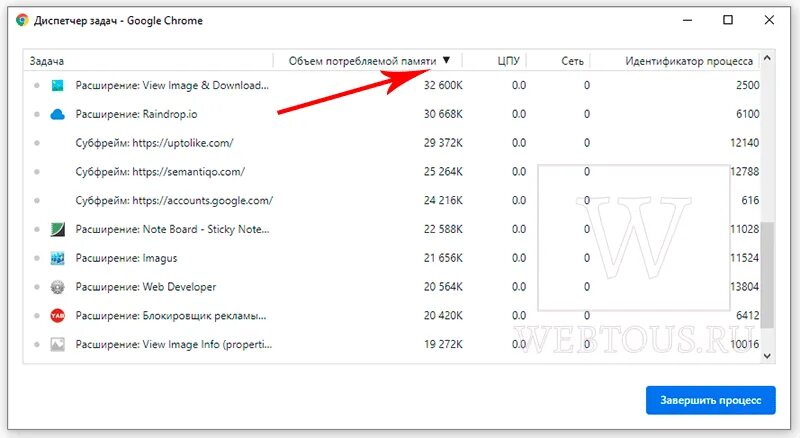Click process ID 2500
Screen dimensions: 800x438
747,85
